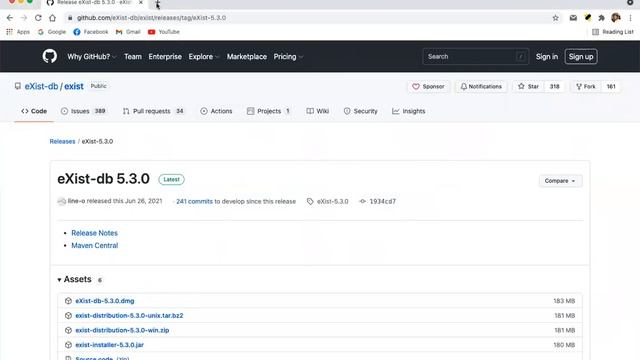Expand the Pricing dropdown
The image size is (640, 360).
coord(288,57)
